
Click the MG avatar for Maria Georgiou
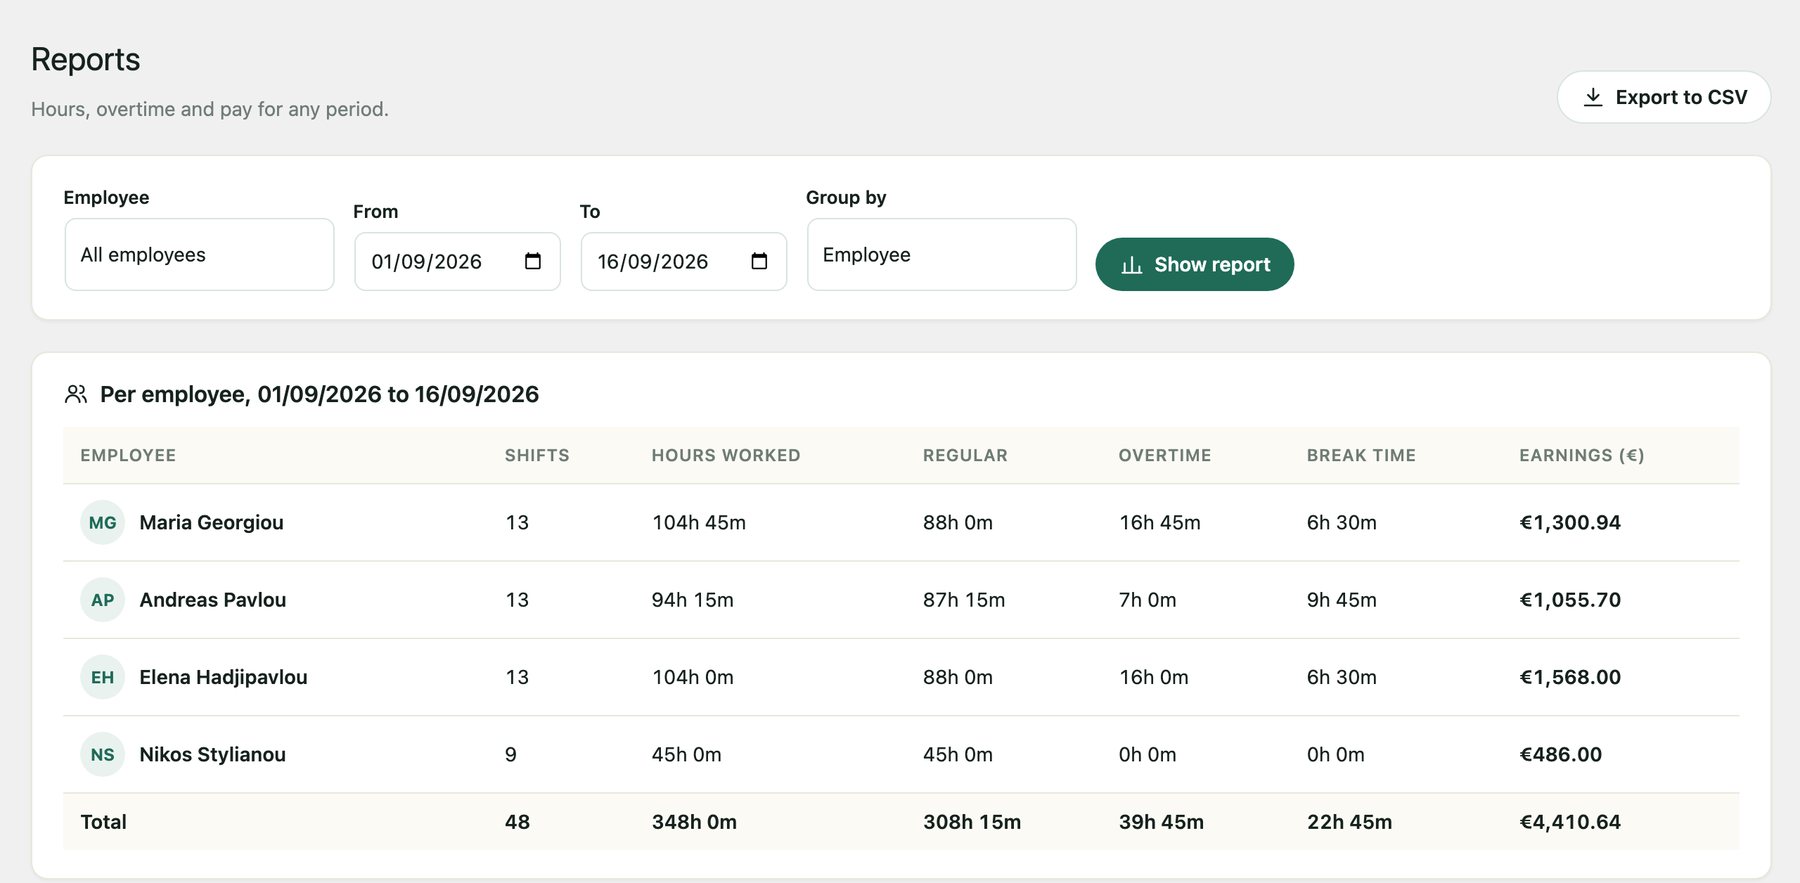coord(102,522)
